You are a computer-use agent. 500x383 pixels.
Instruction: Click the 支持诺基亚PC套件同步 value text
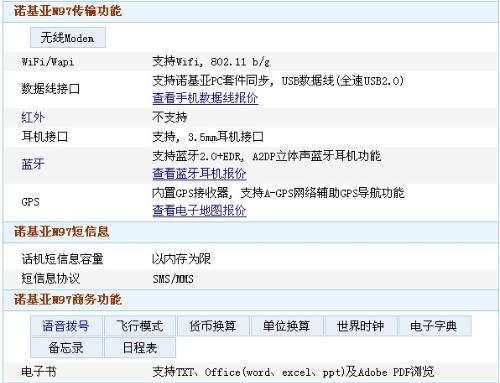[278, 81]
